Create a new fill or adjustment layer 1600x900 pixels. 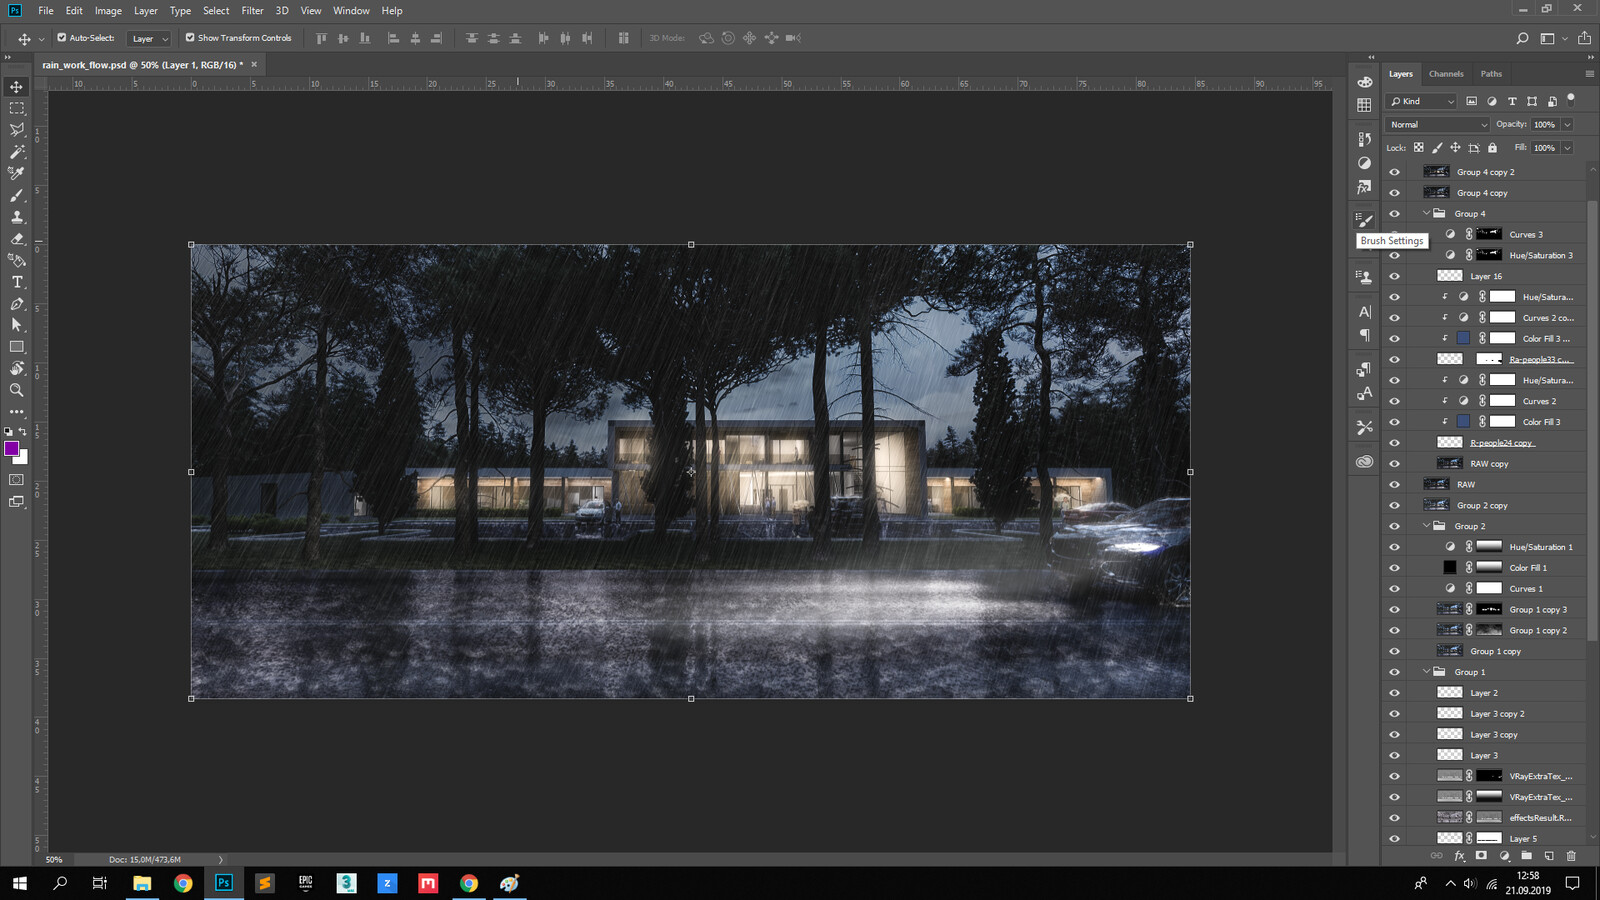(x=1504, y=856)
